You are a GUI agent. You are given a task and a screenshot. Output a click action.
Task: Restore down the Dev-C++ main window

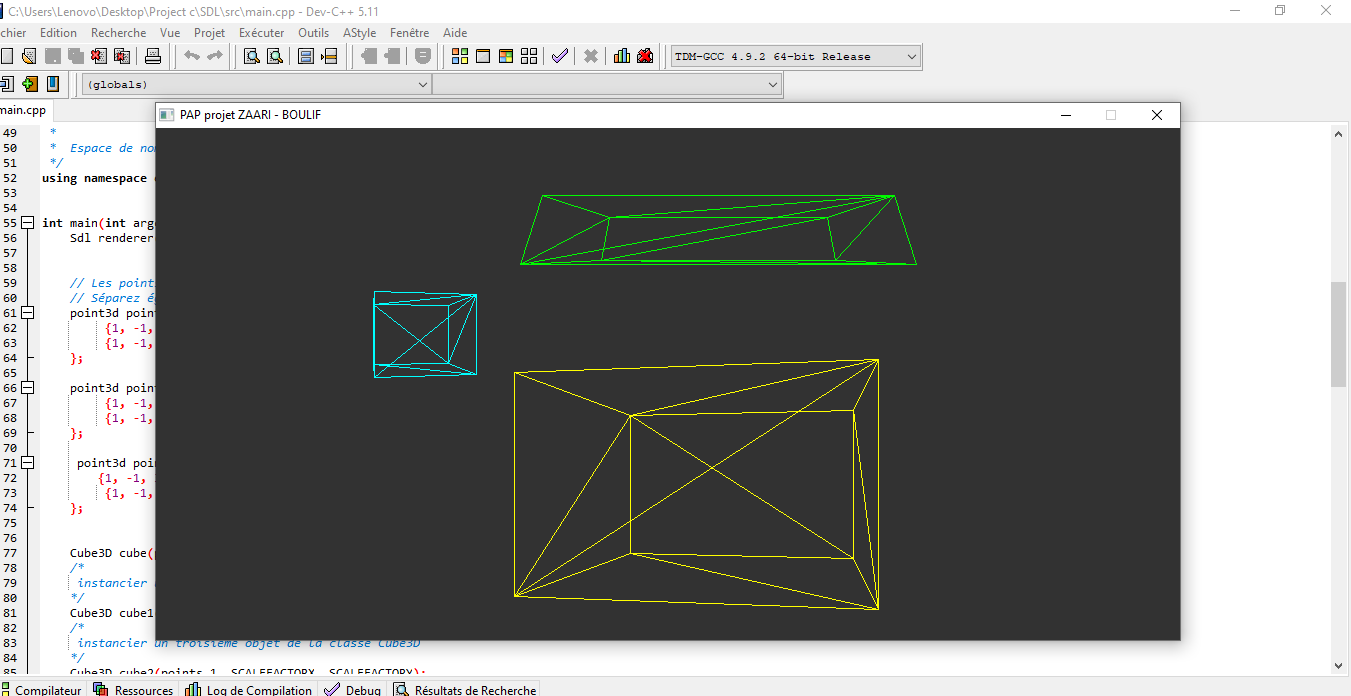pos(1279,10)
